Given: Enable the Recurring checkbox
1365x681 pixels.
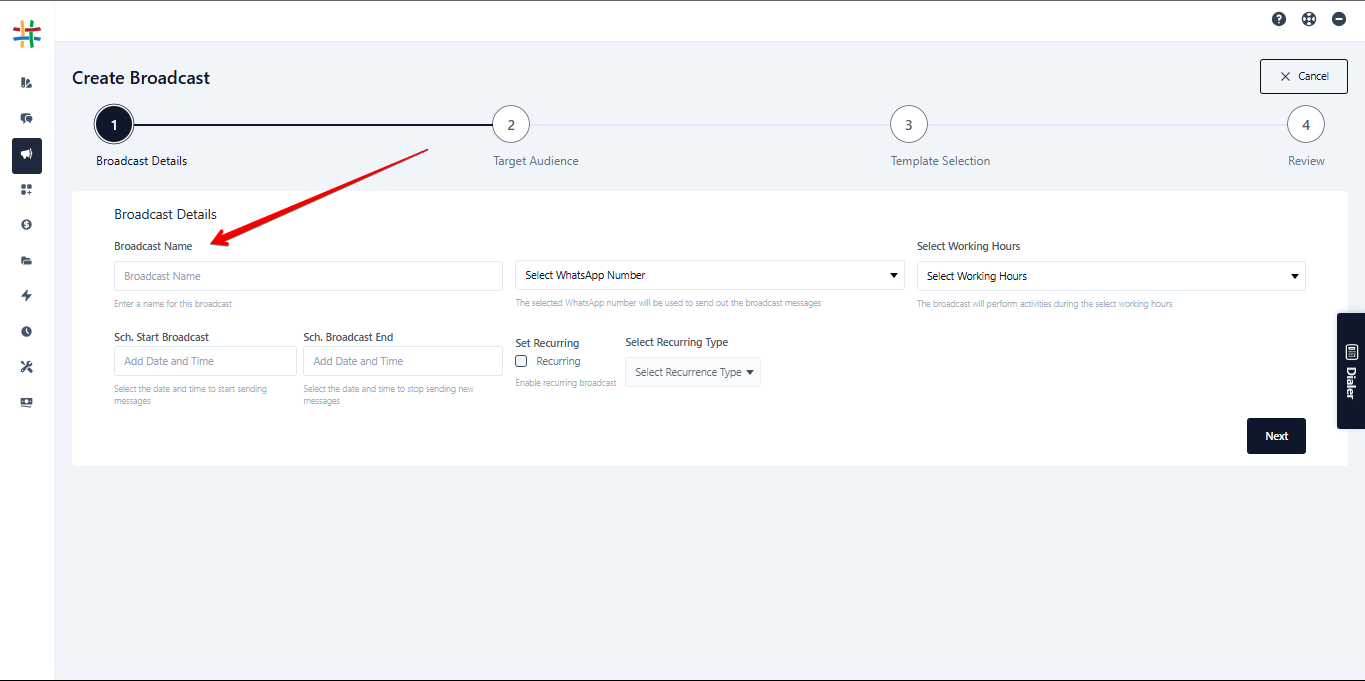Looking at the screenshot, I should [x=521, y=361].
